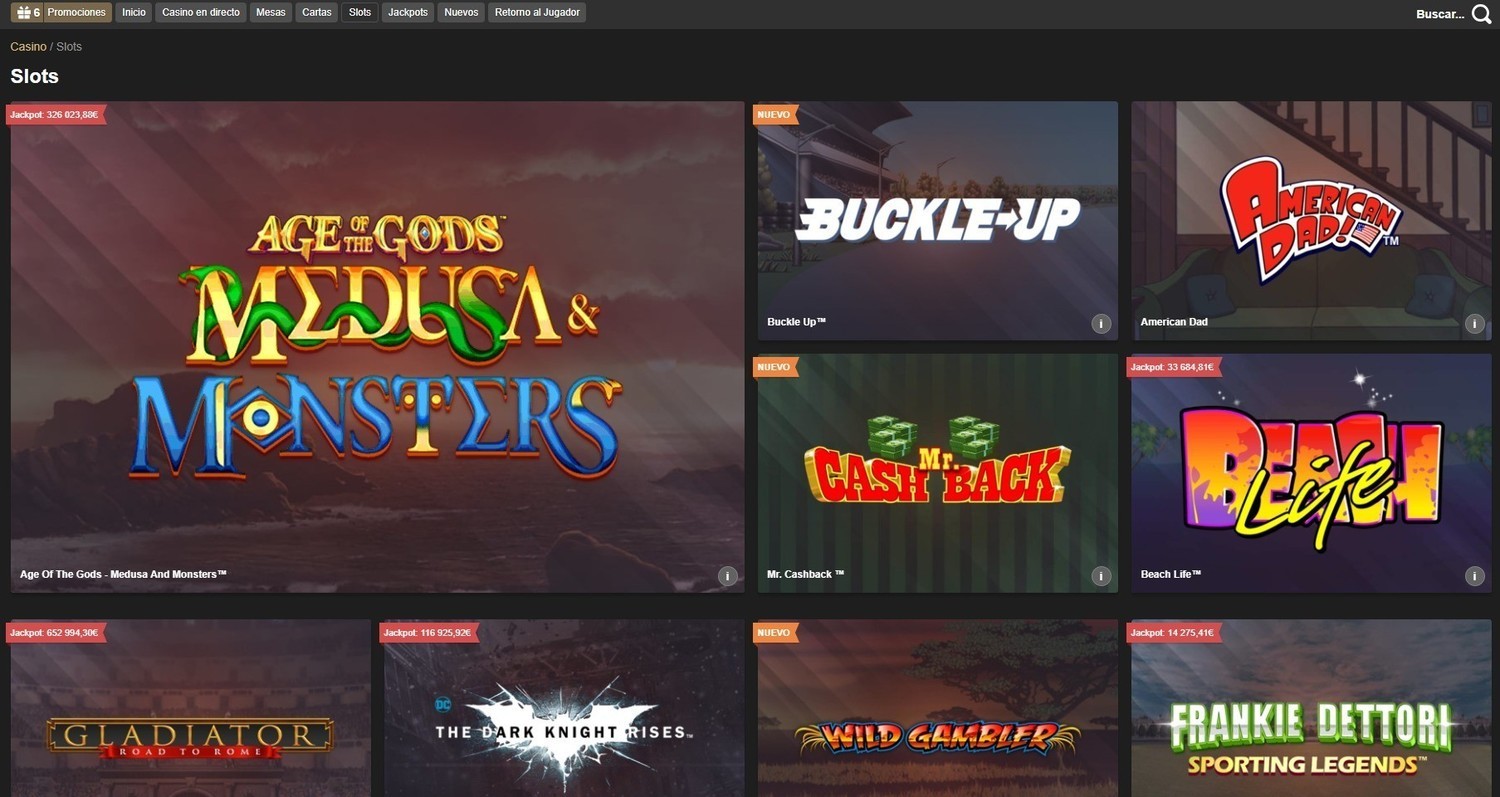Open The Dark Knight Rises game

[x=564, y=708]
